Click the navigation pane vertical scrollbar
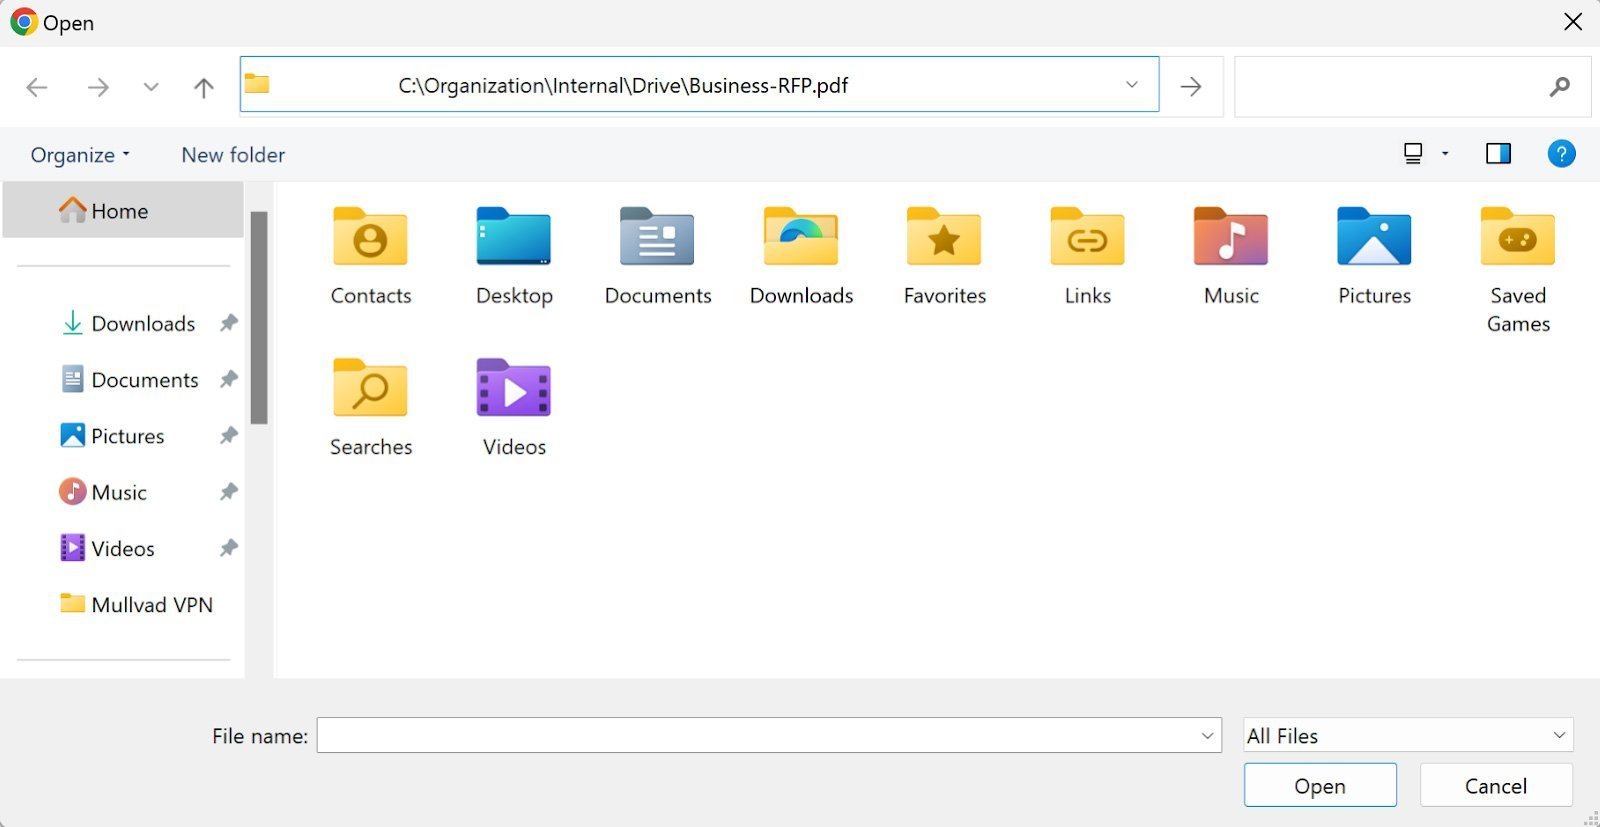Viewport: 1600px width, 827px height. coord(259,320)
